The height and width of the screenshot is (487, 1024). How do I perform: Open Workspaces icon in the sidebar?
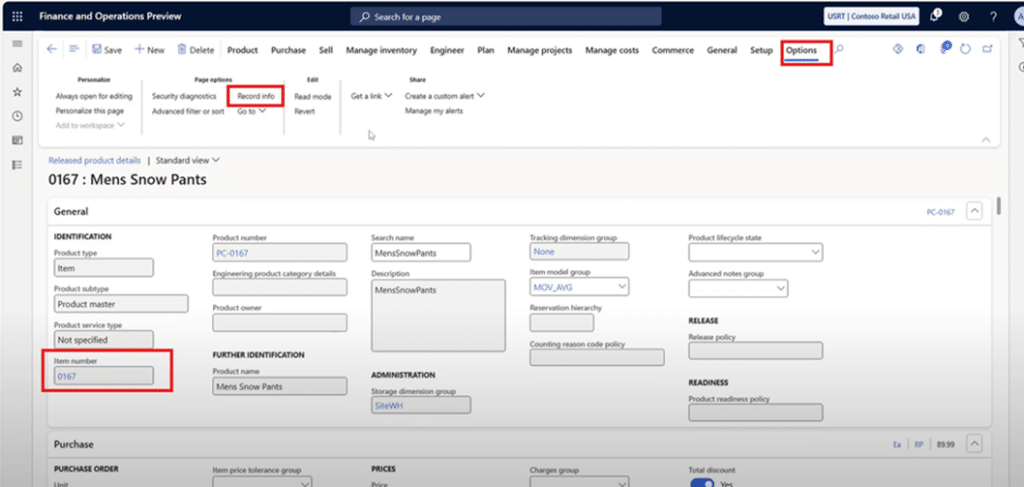18,140
